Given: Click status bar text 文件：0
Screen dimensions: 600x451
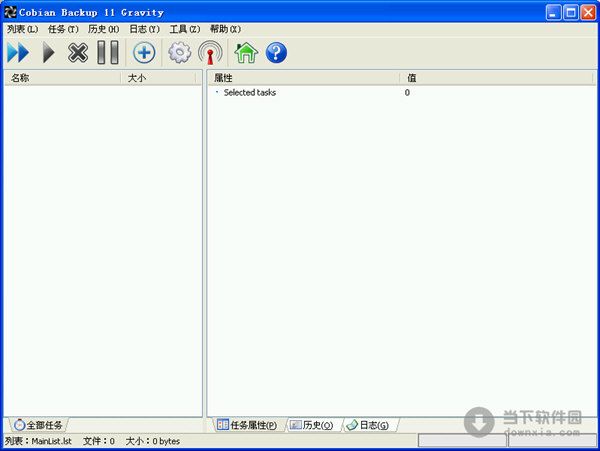Looking at the screenshot, I should 99,441.
